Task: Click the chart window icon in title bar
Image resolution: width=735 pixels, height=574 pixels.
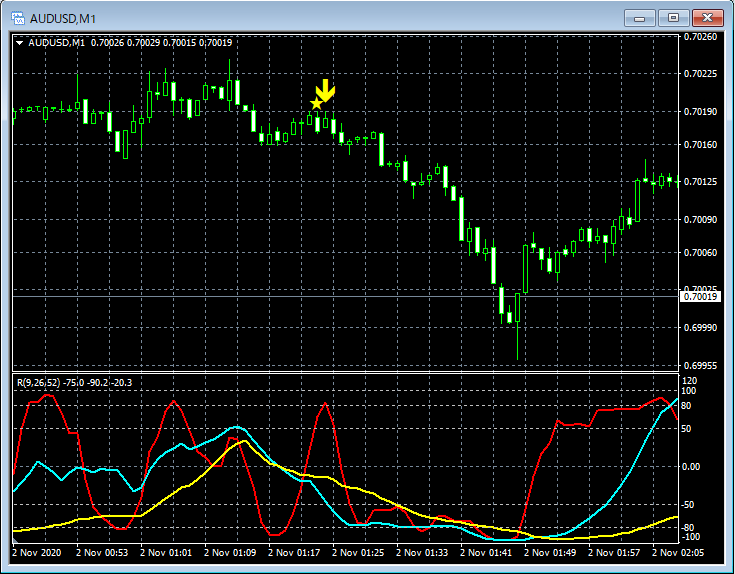Action: point(16,17)
